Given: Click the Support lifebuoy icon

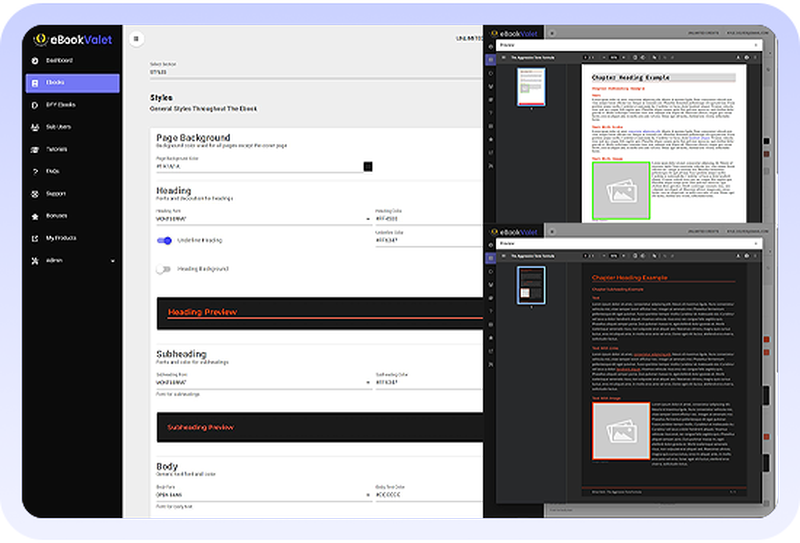Looking at the screenshot, I should tap(35, 193).
